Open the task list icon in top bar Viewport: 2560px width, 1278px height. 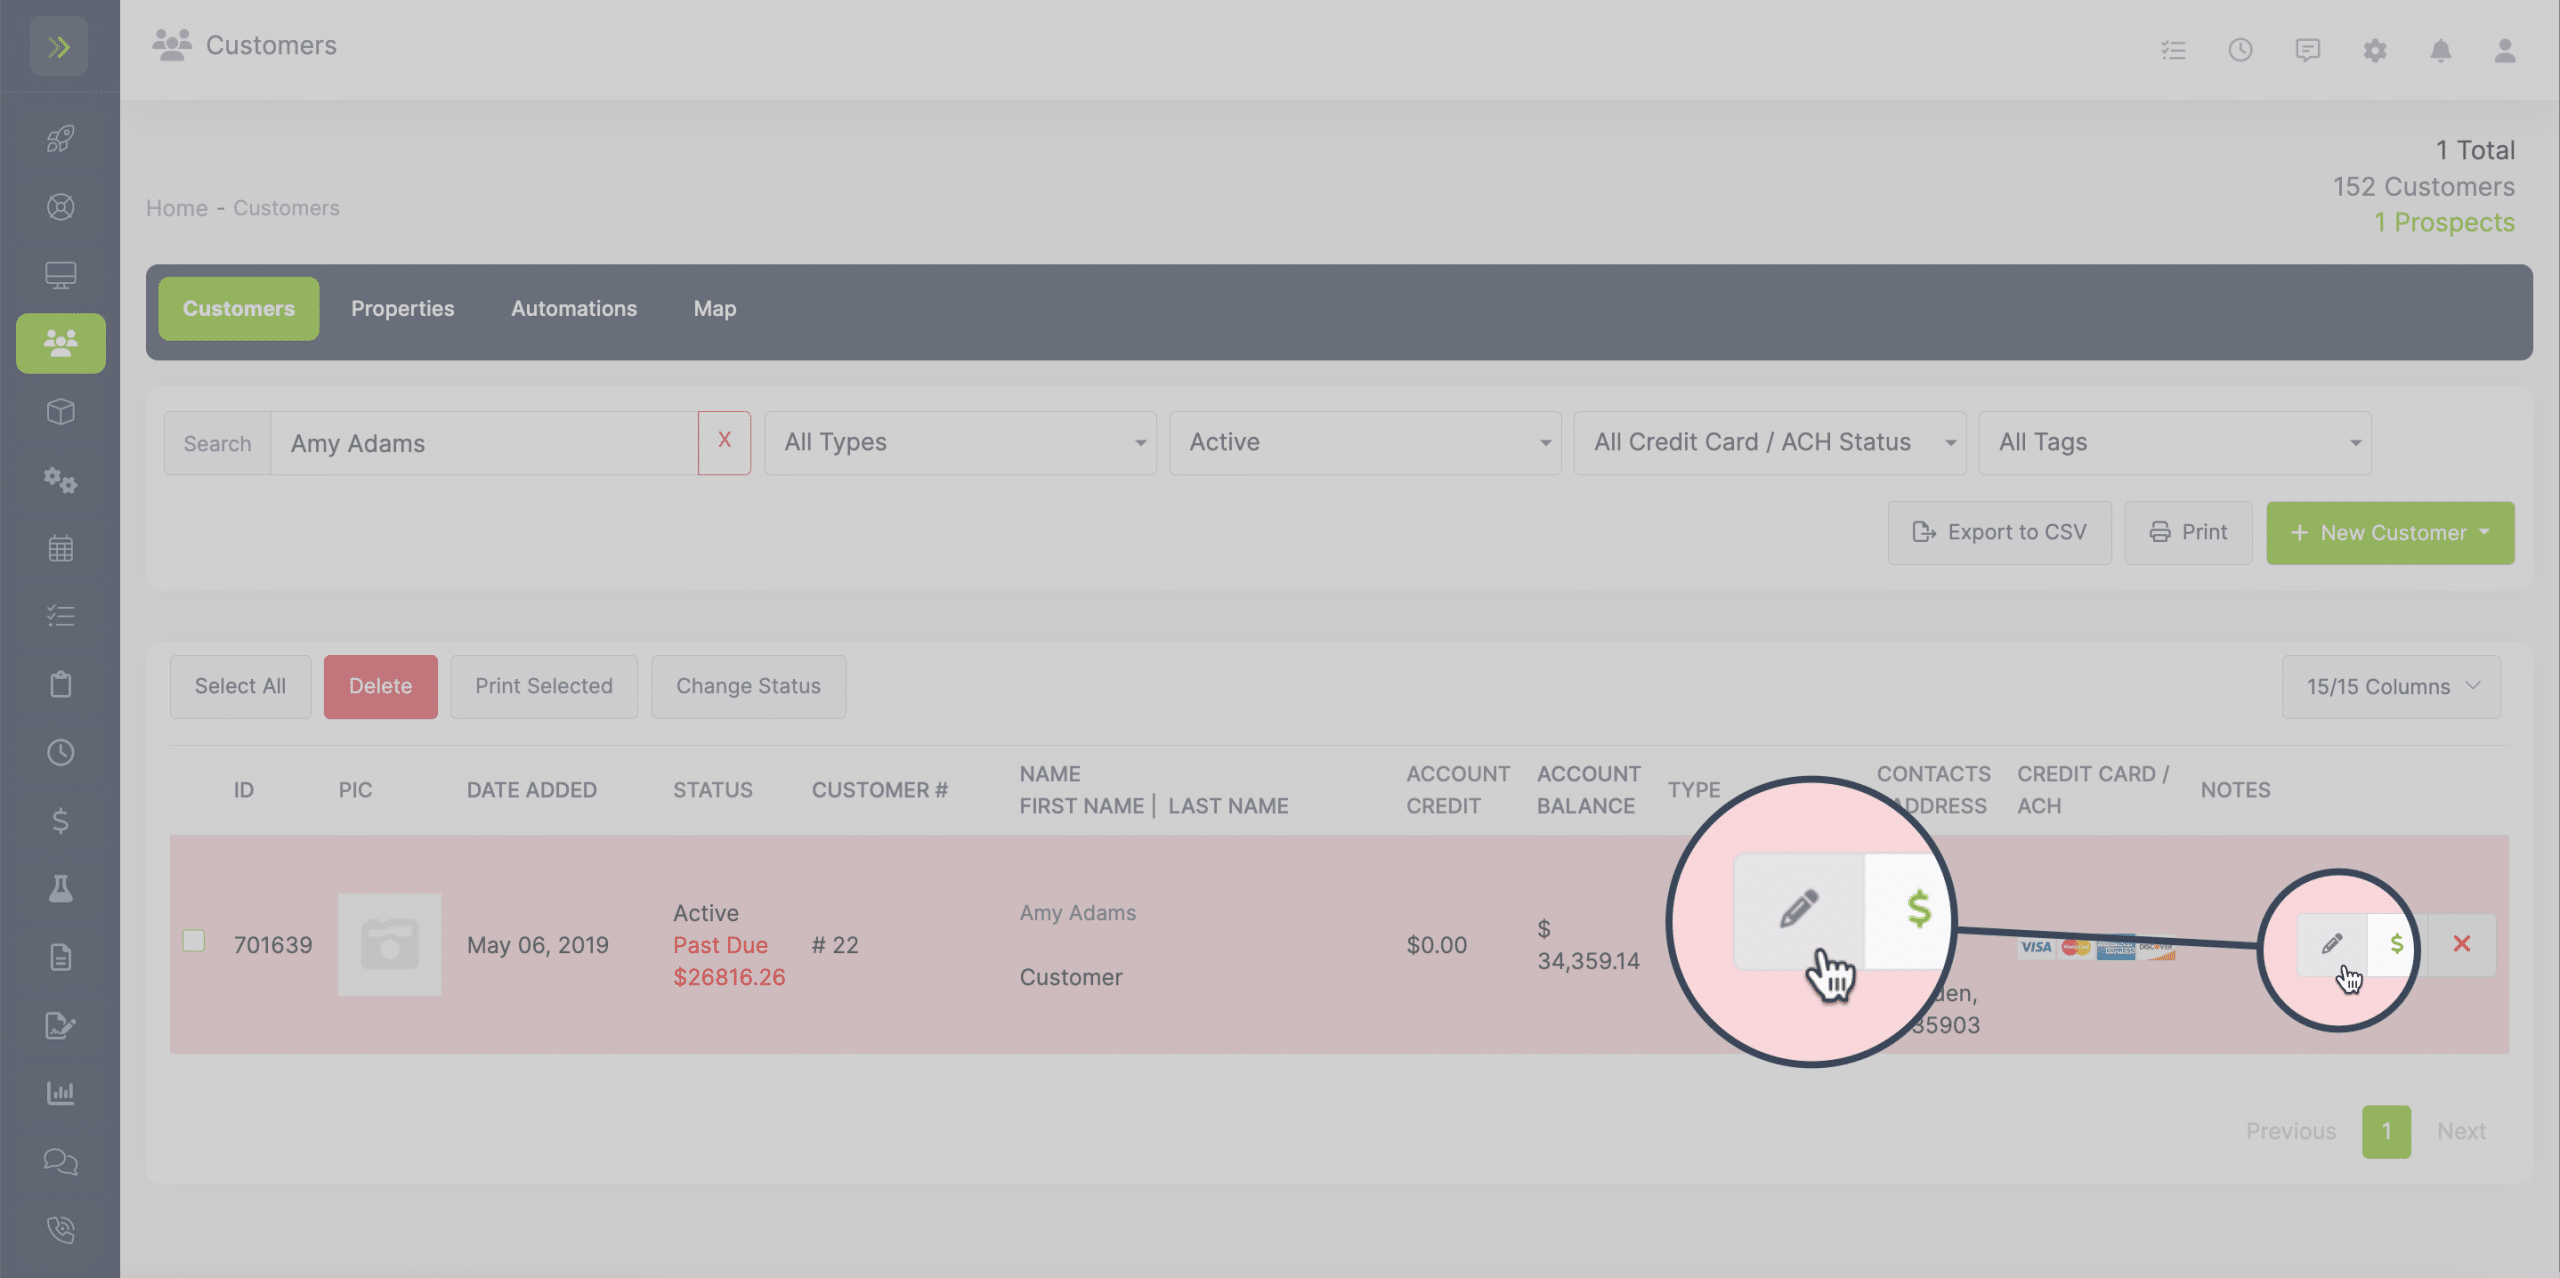tap(2173, 50)
